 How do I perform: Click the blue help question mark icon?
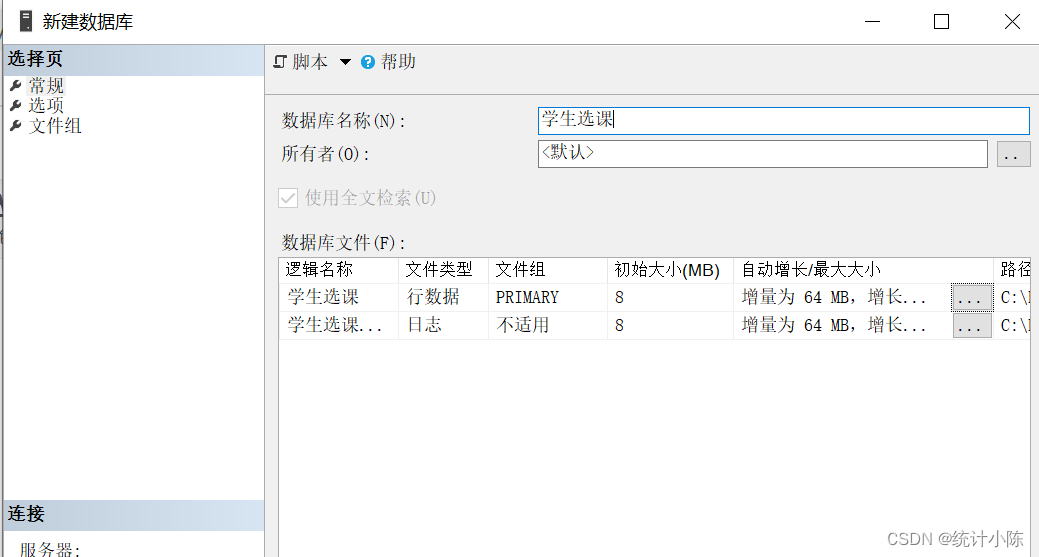click(x=368, y=62)
